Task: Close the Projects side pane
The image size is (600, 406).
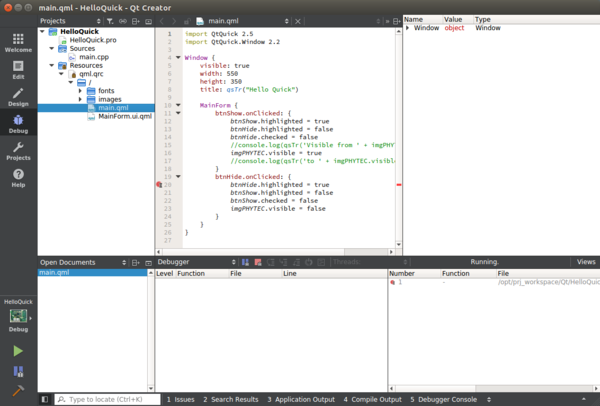Action: click(x=148, y=21)
